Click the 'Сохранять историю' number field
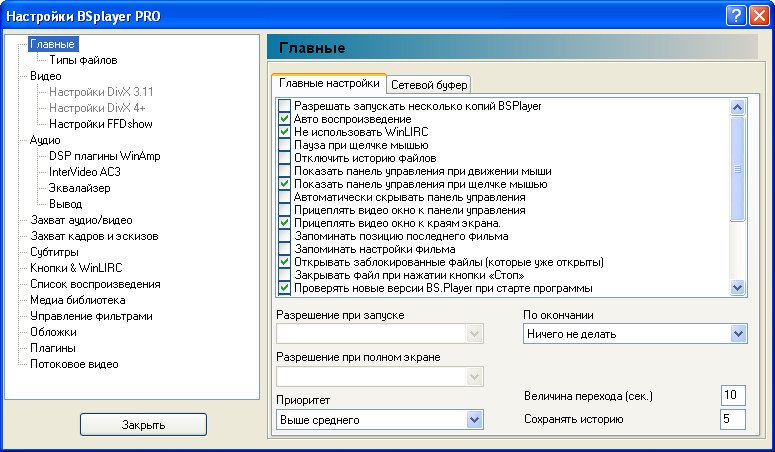775x452 pixels. click(x=733, y=419)
